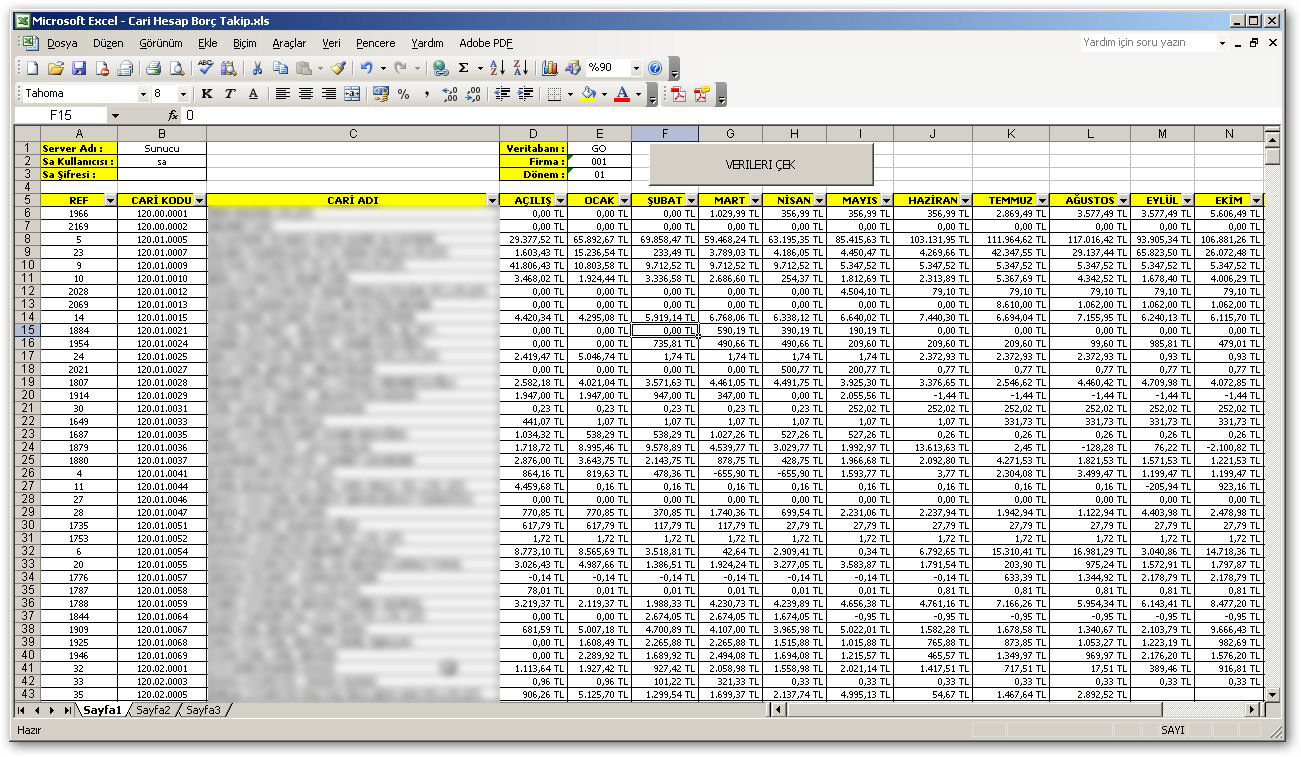Expand the Borders dropdown arrow
The image size is (1301, 757).
(569, 94)
